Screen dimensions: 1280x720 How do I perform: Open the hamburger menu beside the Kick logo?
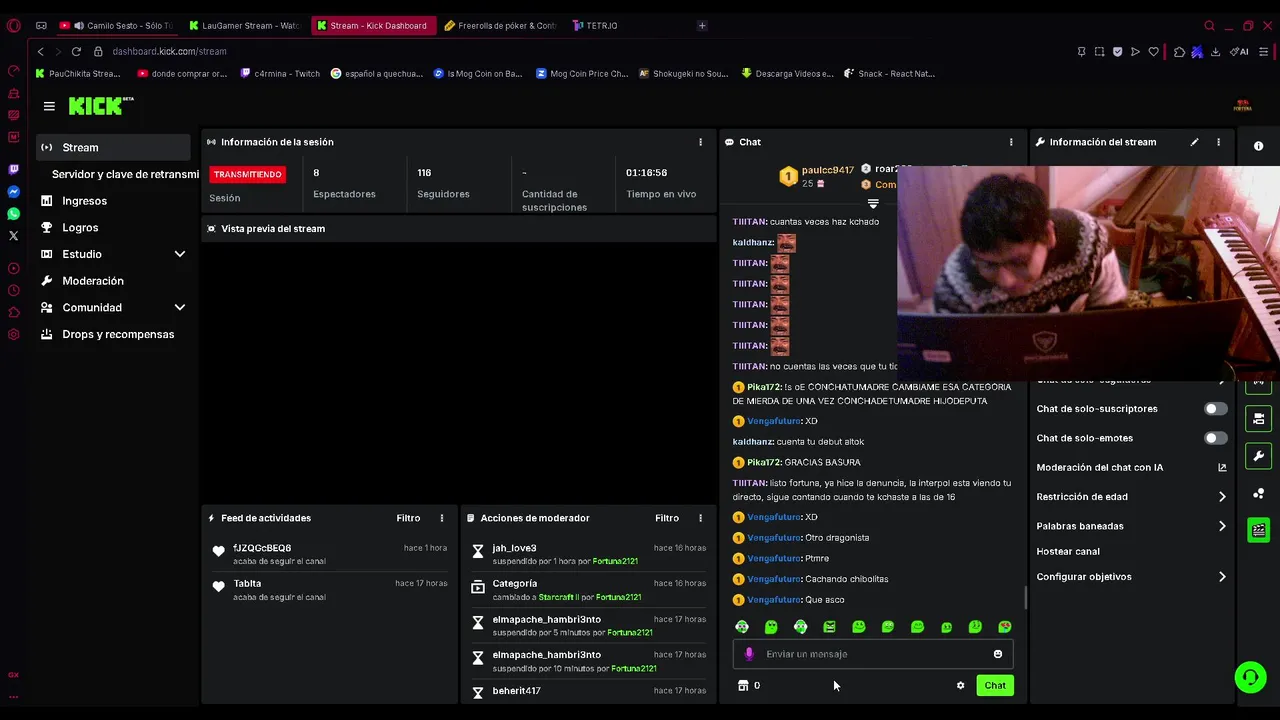(x=49, y=106)
